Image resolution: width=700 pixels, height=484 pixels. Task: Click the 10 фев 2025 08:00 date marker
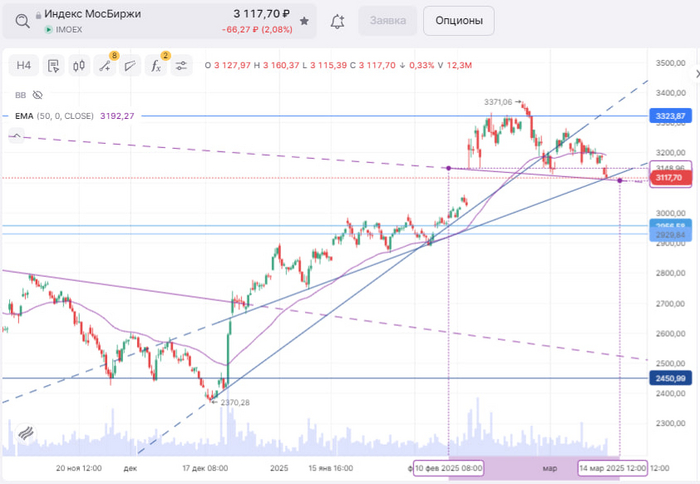pyautogui.click(x=448, y=467)
